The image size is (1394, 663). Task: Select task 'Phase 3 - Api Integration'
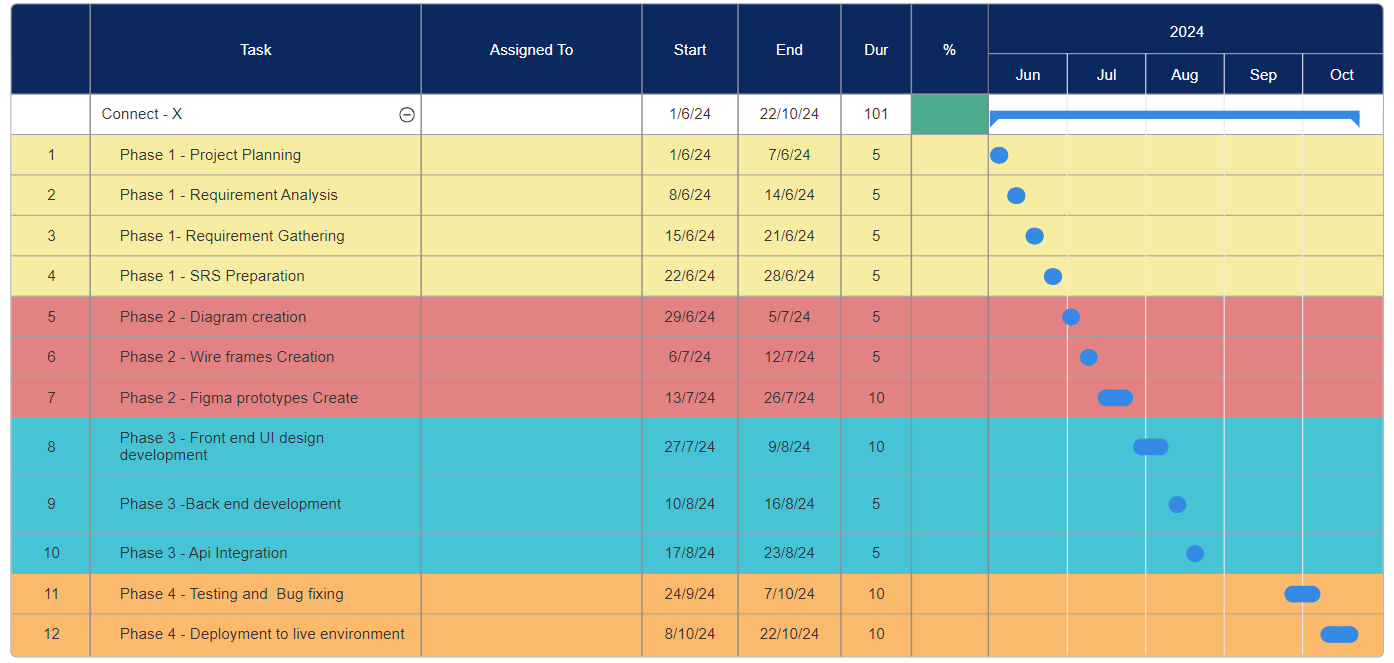(203, 553)
